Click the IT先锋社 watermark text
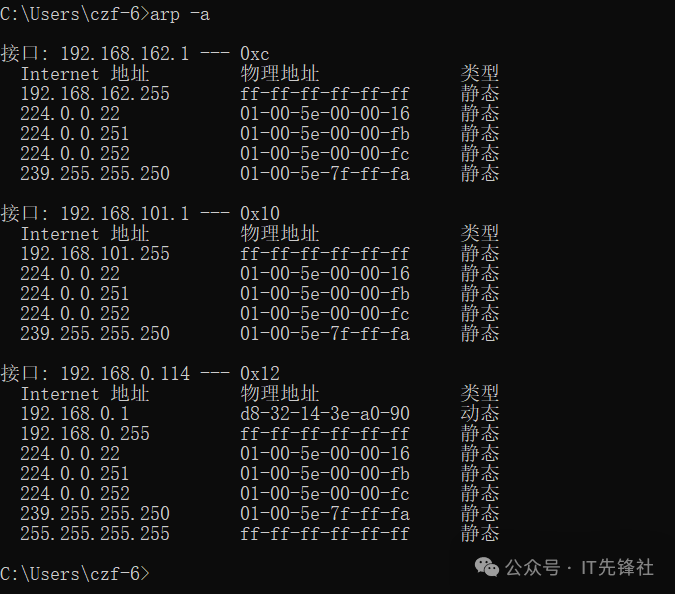675x594 pixels. coord(617,567)
